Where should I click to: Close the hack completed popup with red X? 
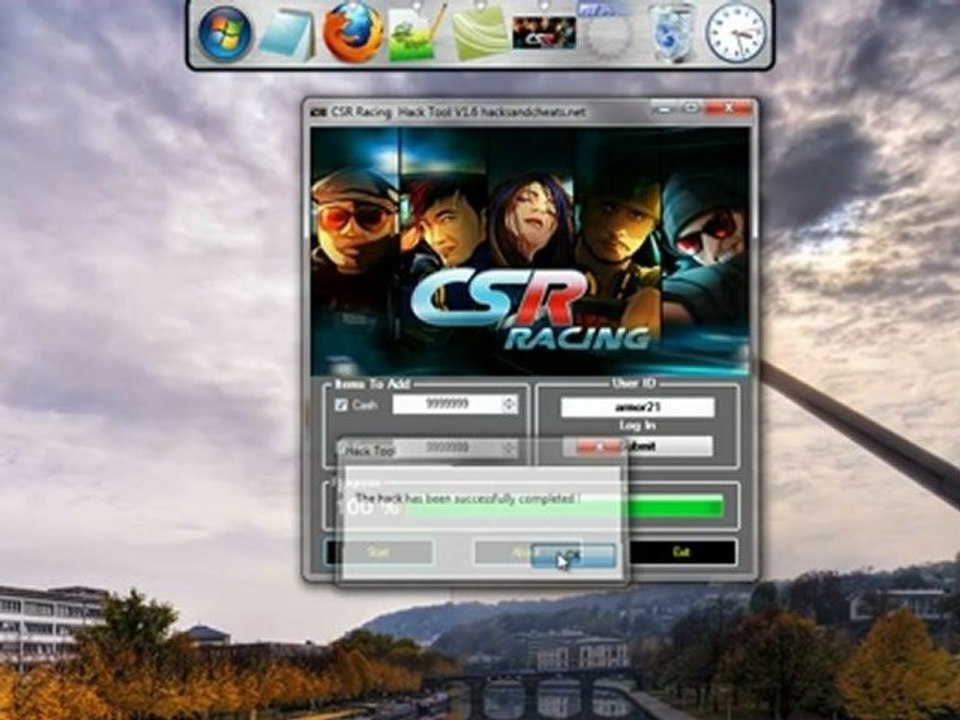pyautogui.click(x=599, y=448)
